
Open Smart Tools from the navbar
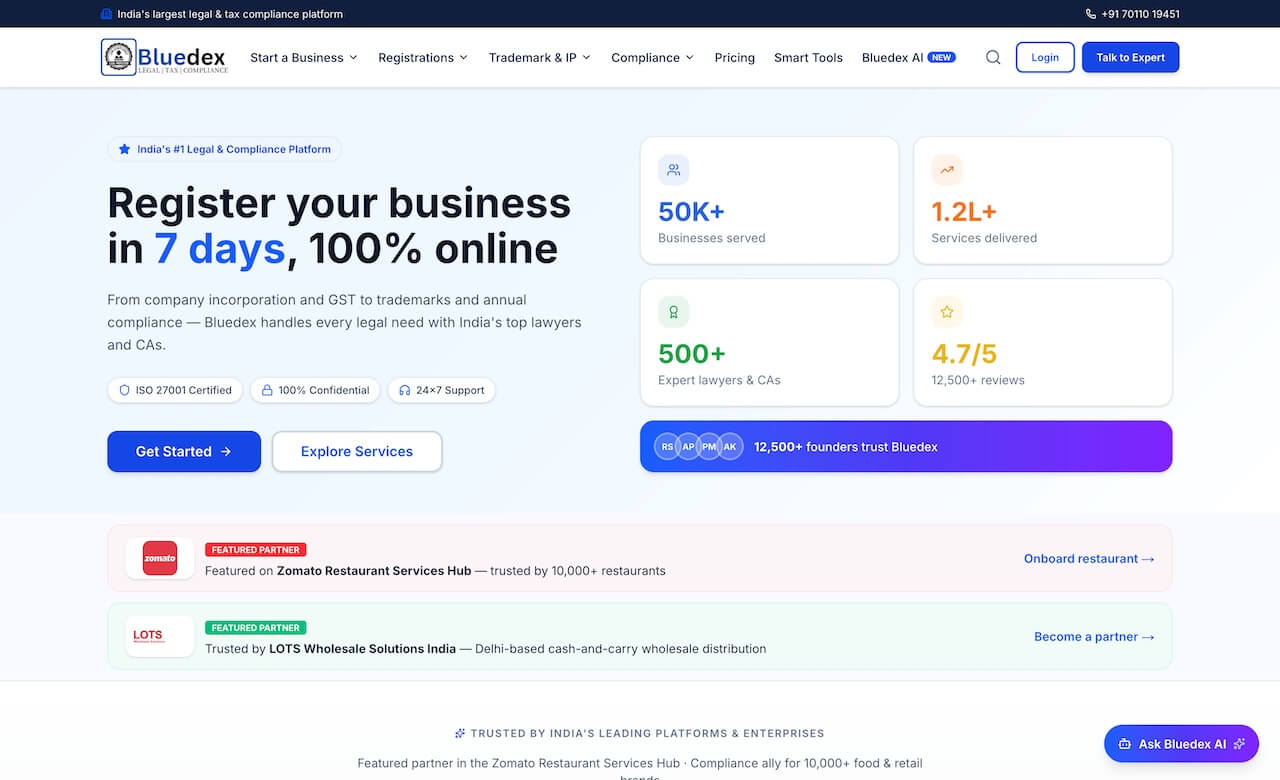click(808, 57)
